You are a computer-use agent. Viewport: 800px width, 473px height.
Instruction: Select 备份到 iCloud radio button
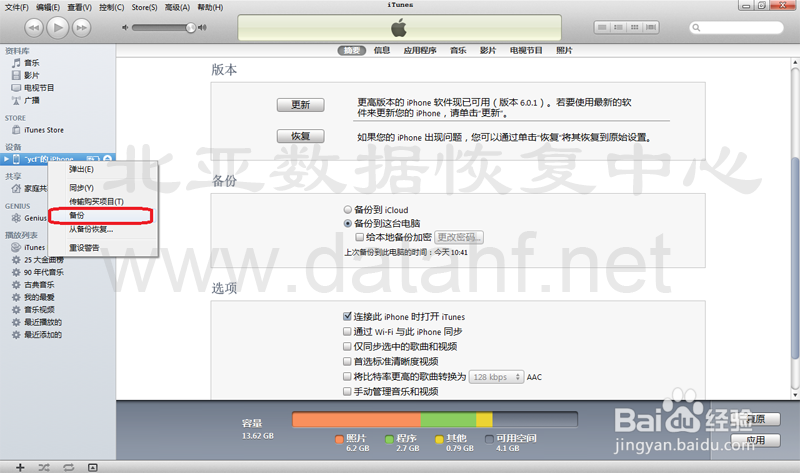click(x=347, y=210)
